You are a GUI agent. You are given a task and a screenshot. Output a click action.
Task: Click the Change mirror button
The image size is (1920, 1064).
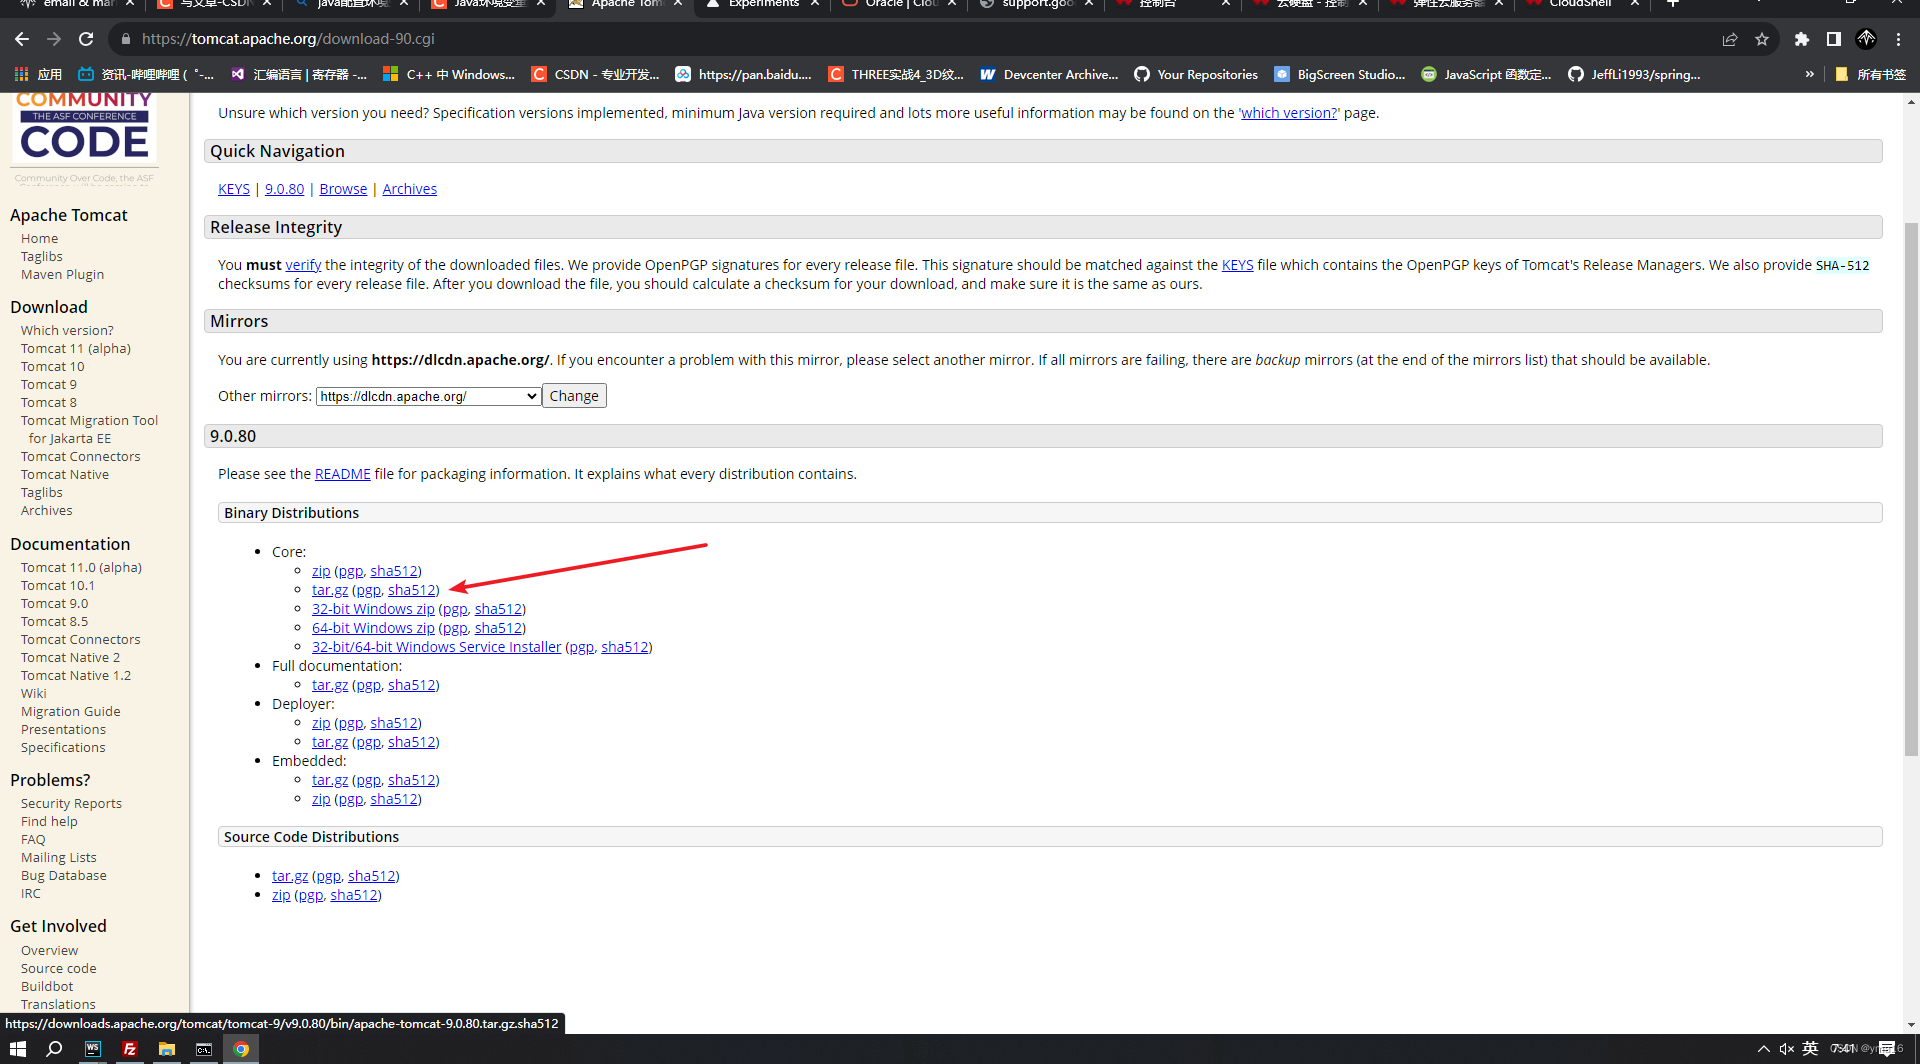point(574,396)
